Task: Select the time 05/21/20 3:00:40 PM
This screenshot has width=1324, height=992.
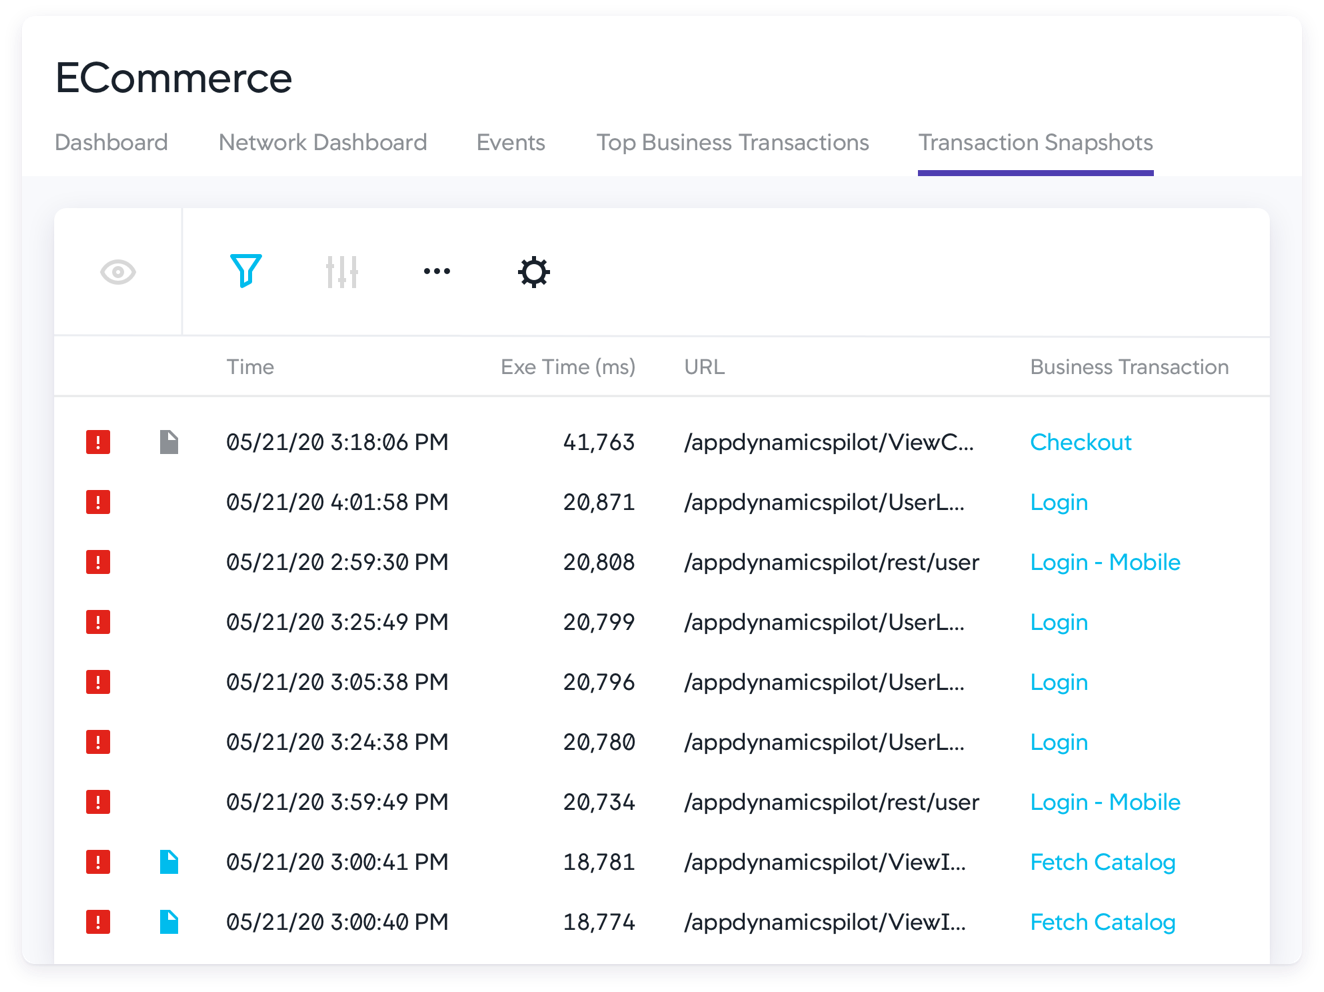Action: (337, 922)
